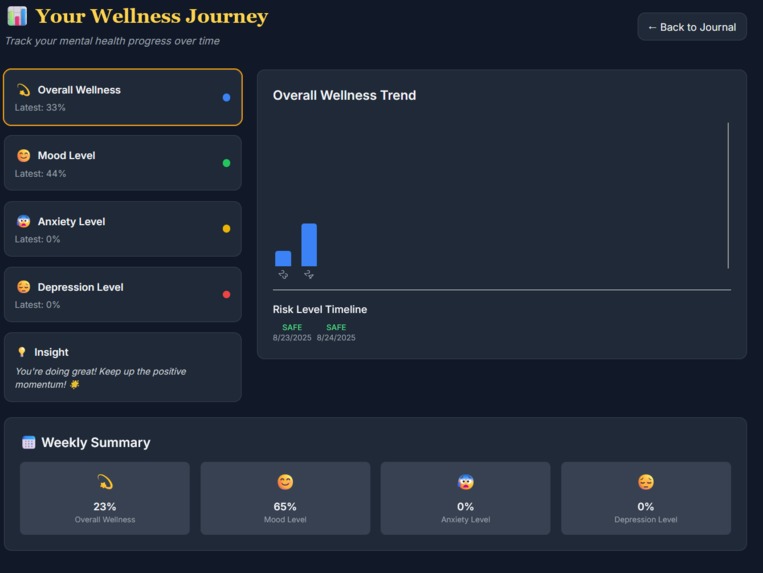Go back using the Back to Journal button
Image resolution: width=763 pixels, height=573 pixels.
692,27
